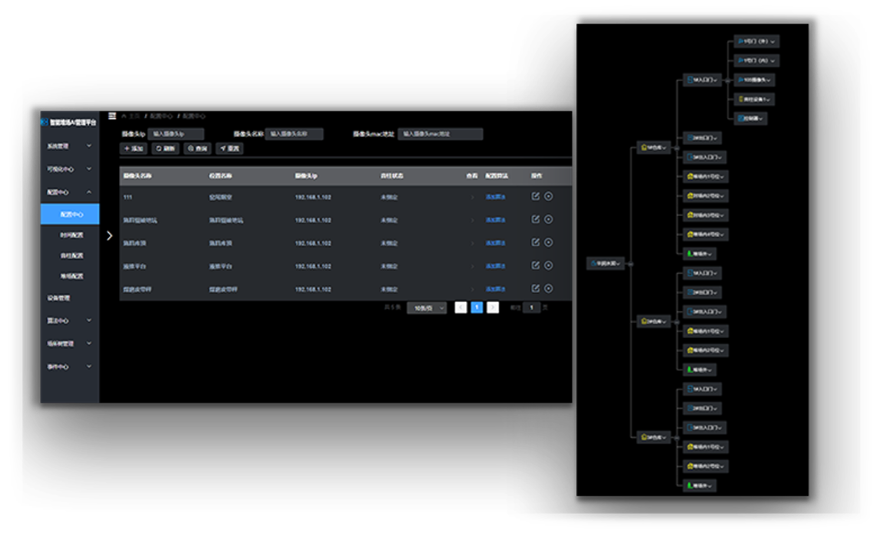This screenshot has width=884, height=539.
Task: Select the root node of the tree diagram
Action: pyautogui.click(x=605, y=263)
